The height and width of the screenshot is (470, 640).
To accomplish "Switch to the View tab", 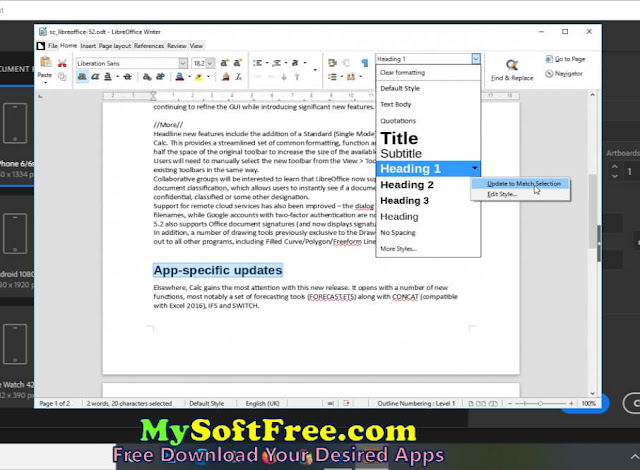I will [196, 46].
